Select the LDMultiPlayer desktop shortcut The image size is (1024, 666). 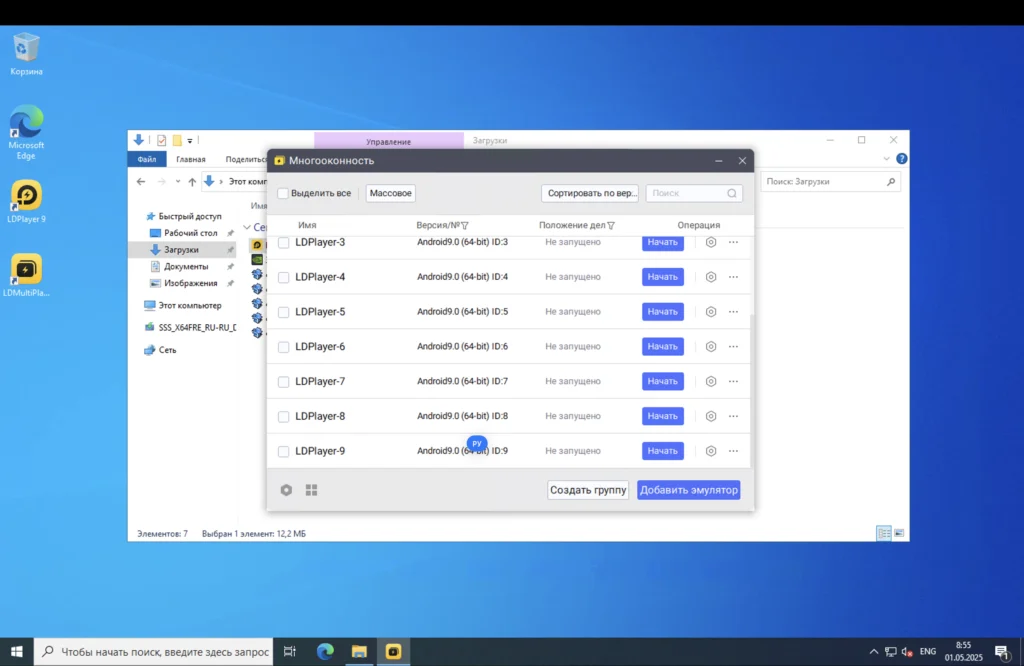coord(26,275)
